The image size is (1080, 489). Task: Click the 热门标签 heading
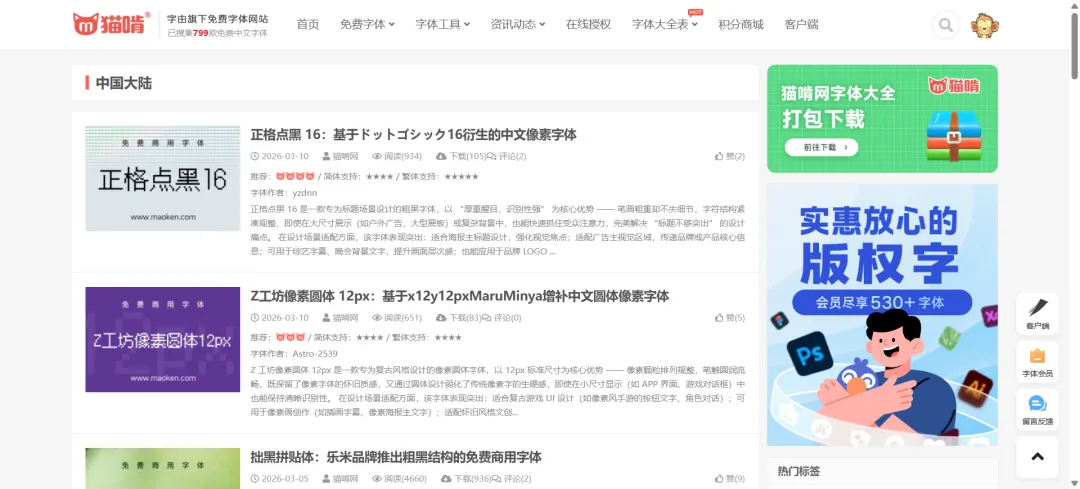(x=799, y=472)
